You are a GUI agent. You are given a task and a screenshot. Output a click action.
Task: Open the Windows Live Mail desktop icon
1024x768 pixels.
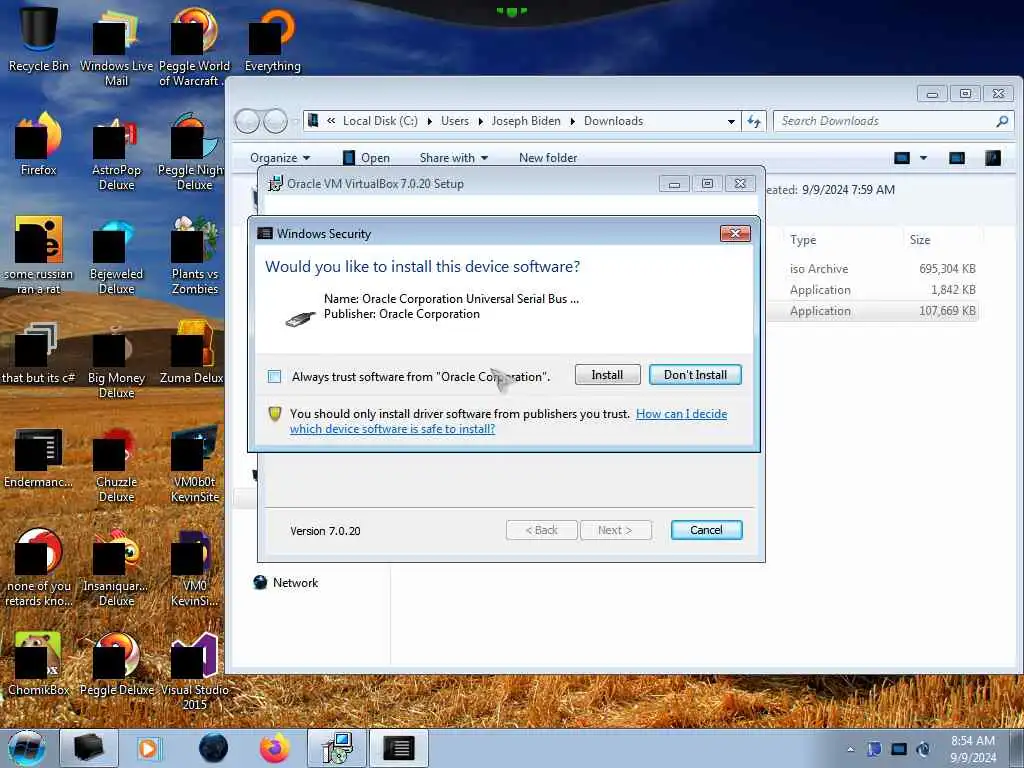pos(116,46)
